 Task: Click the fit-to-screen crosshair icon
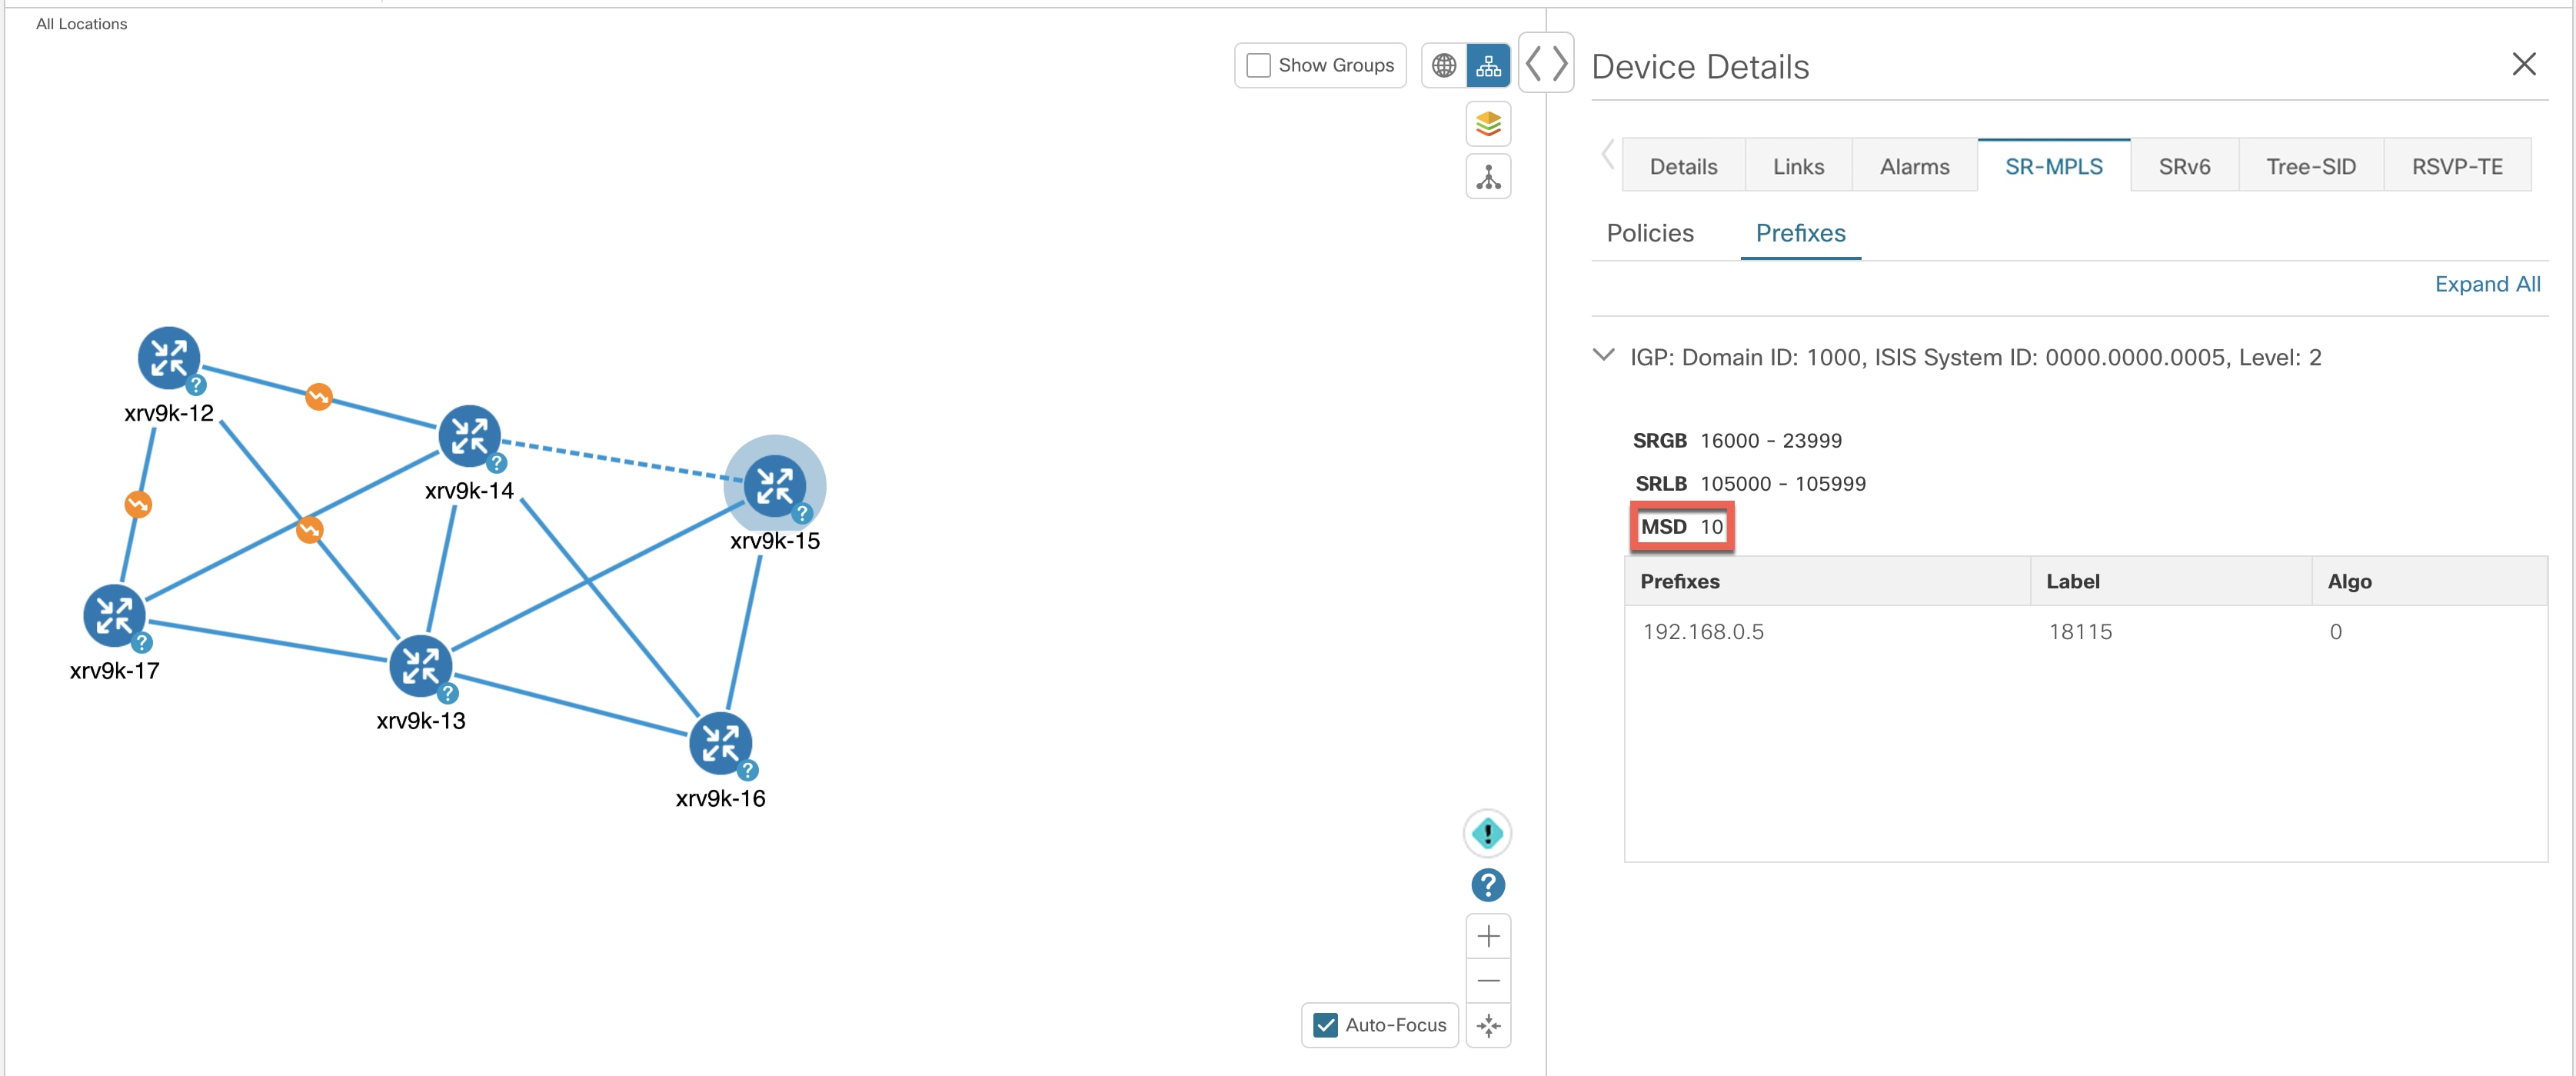1488,1025
